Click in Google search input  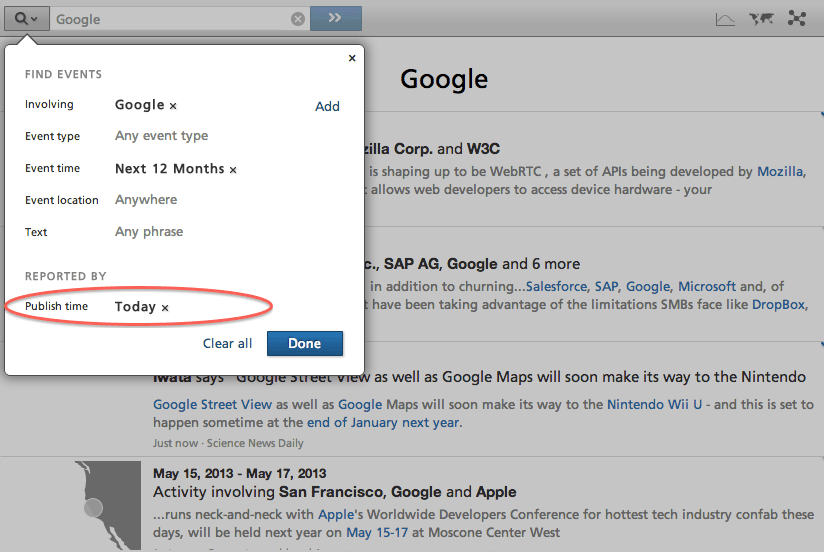coord(171,19)
